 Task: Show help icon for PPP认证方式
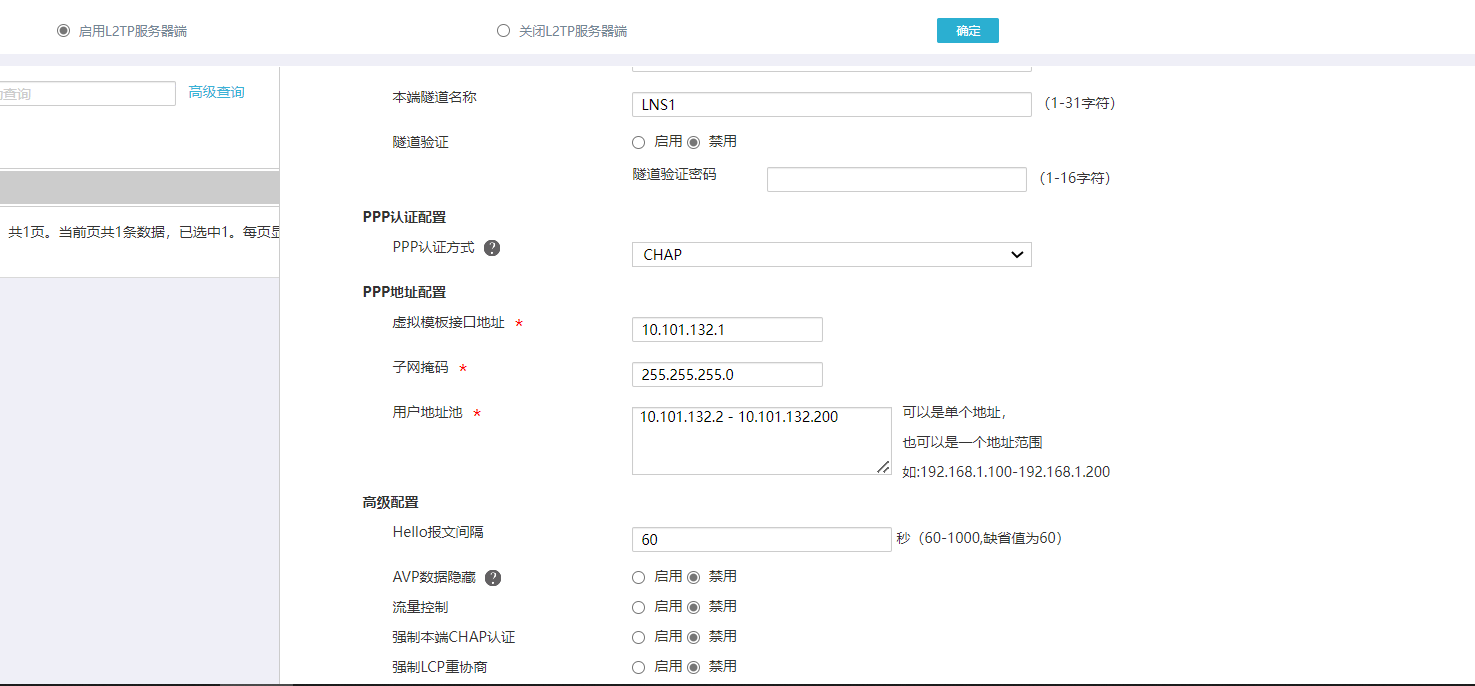[x=492, y=247]
